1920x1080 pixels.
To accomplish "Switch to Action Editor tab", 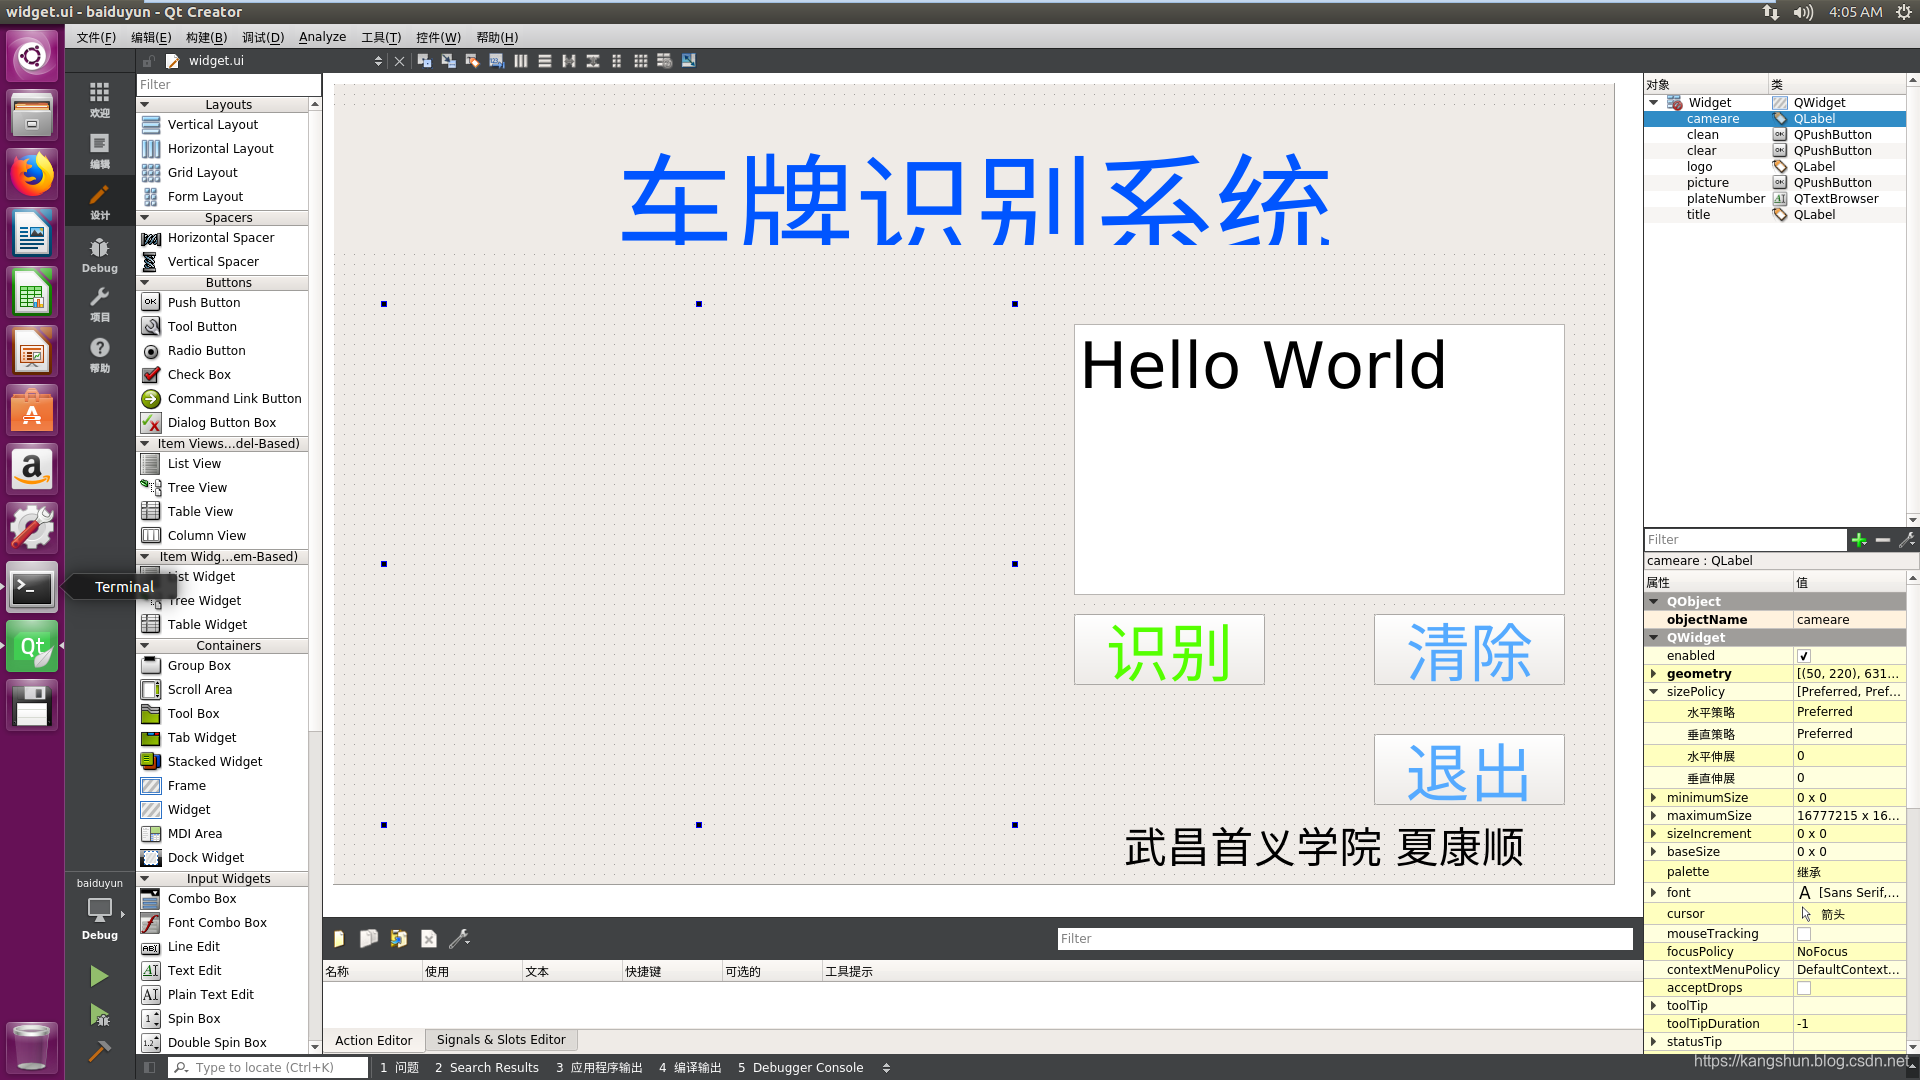I will coord(373,1040).
